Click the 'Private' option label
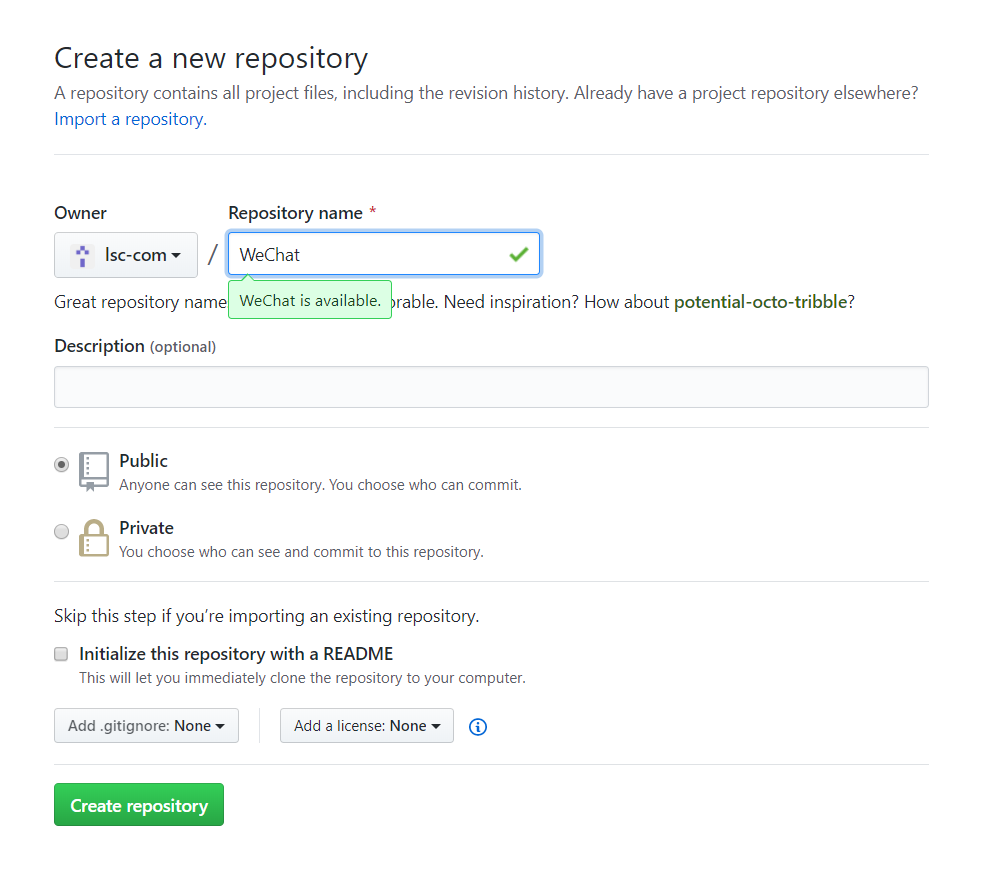The width and height of the screenshot is (1001, 875). (x=146, y=528)
